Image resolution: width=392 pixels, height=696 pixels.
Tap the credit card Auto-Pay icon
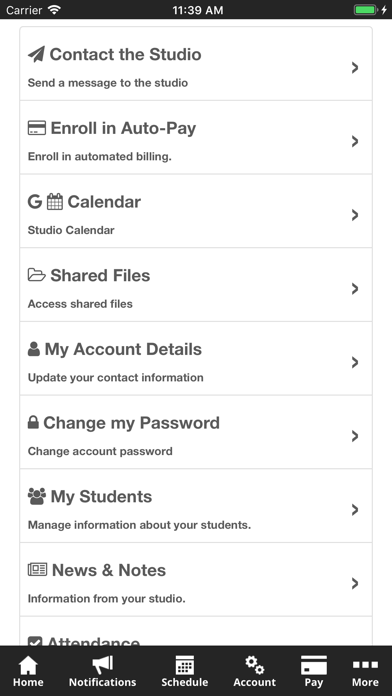pos(37,128)
